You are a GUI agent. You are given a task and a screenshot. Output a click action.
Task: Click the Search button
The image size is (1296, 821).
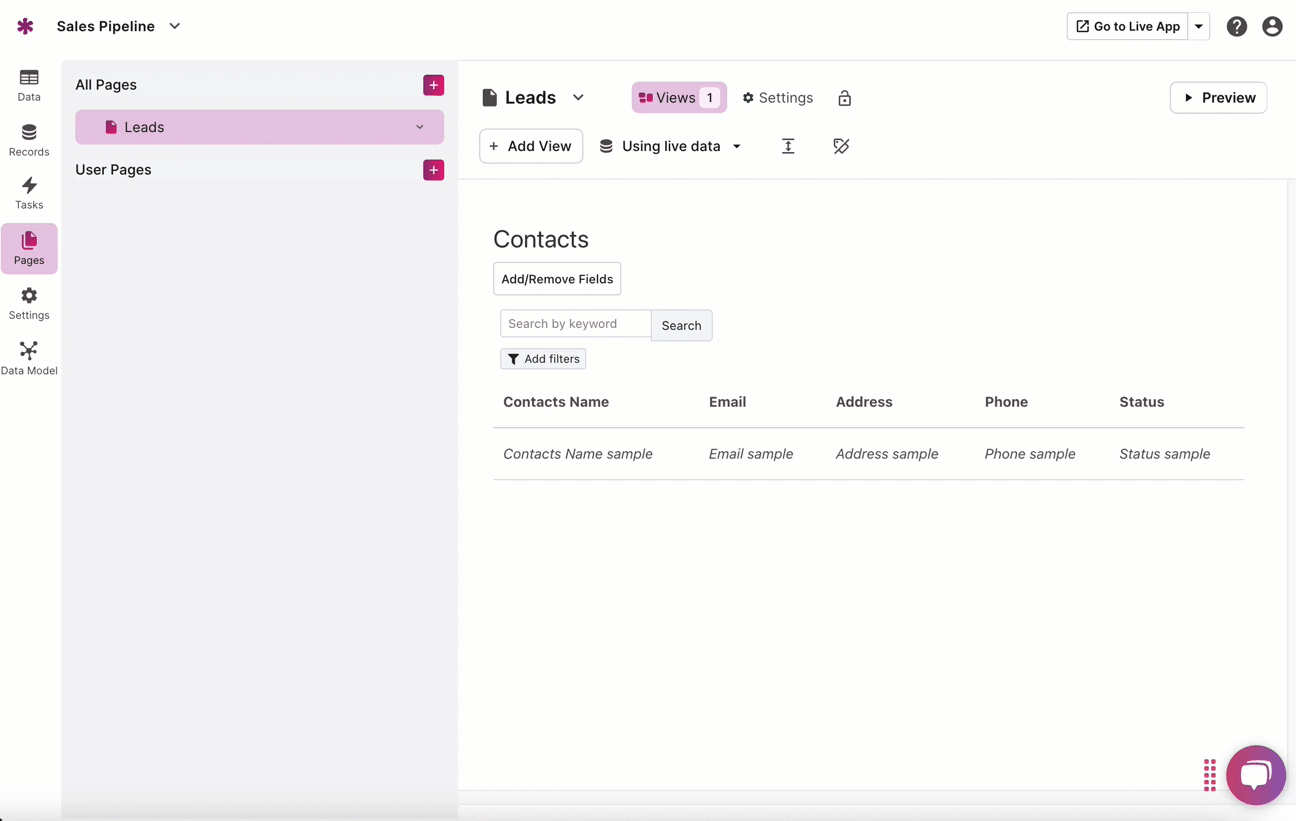point(681,325)
